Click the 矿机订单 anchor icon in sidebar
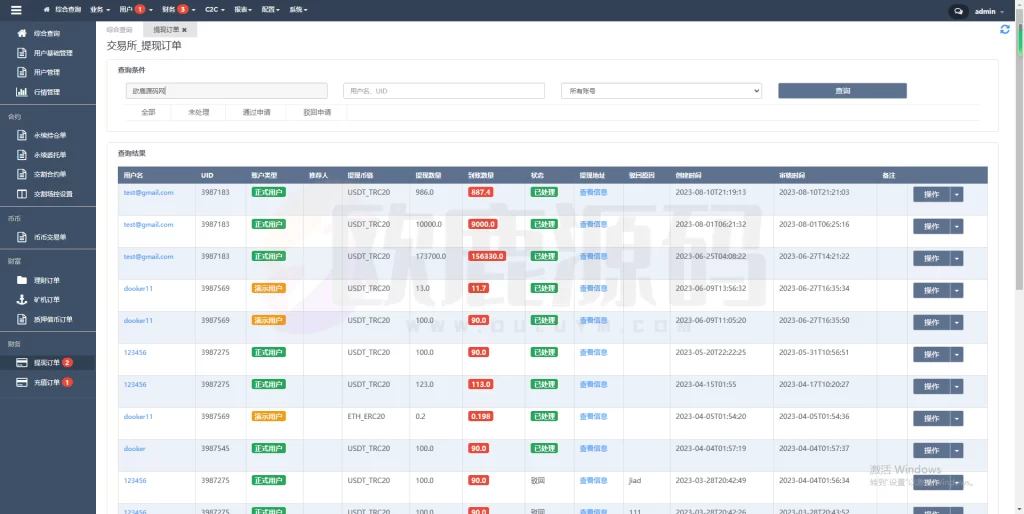The height and width of the screenshot is (514, 1024). coord(22,299)
